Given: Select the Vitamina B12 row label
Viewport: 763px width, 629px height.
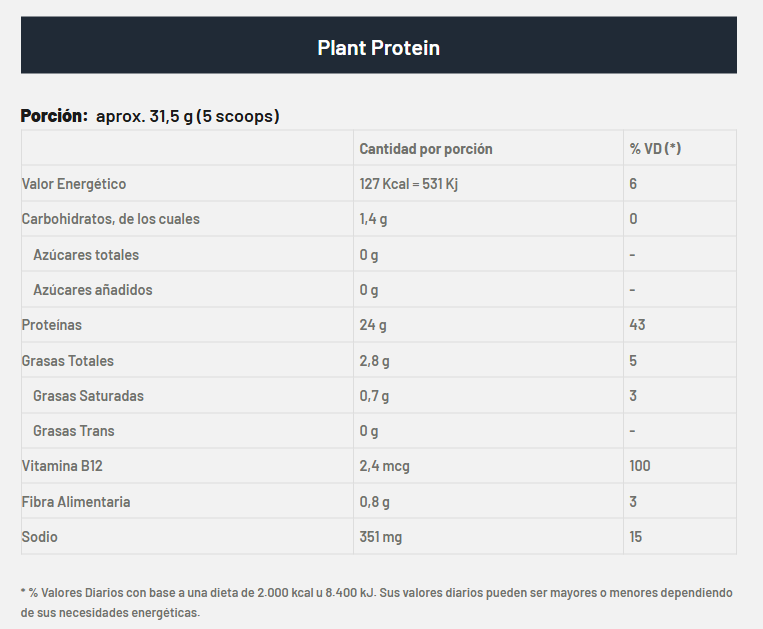Looking at the screenshot, I should [62, 466].
